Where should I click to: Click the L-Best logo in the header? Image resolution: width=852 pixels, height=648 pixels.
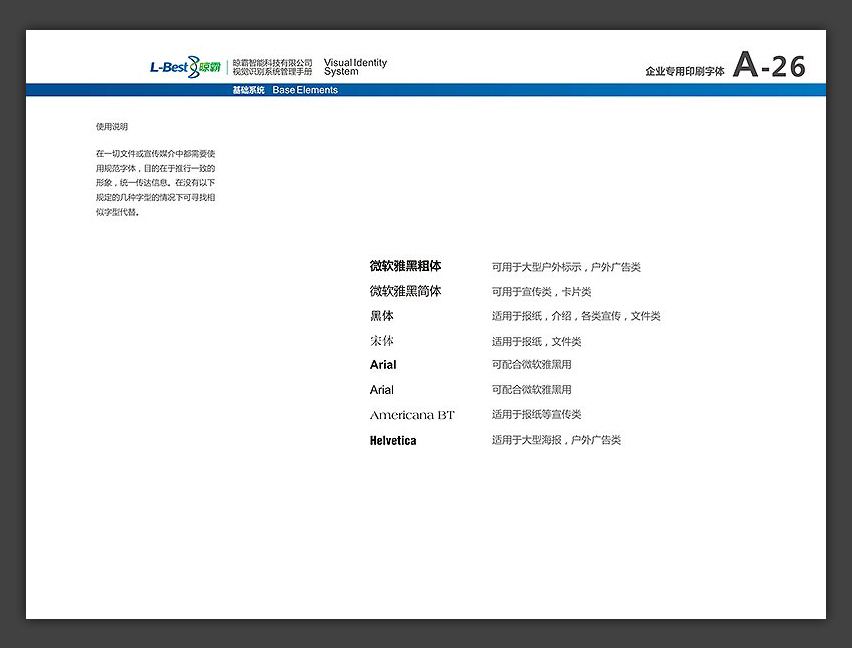point(168,67)
